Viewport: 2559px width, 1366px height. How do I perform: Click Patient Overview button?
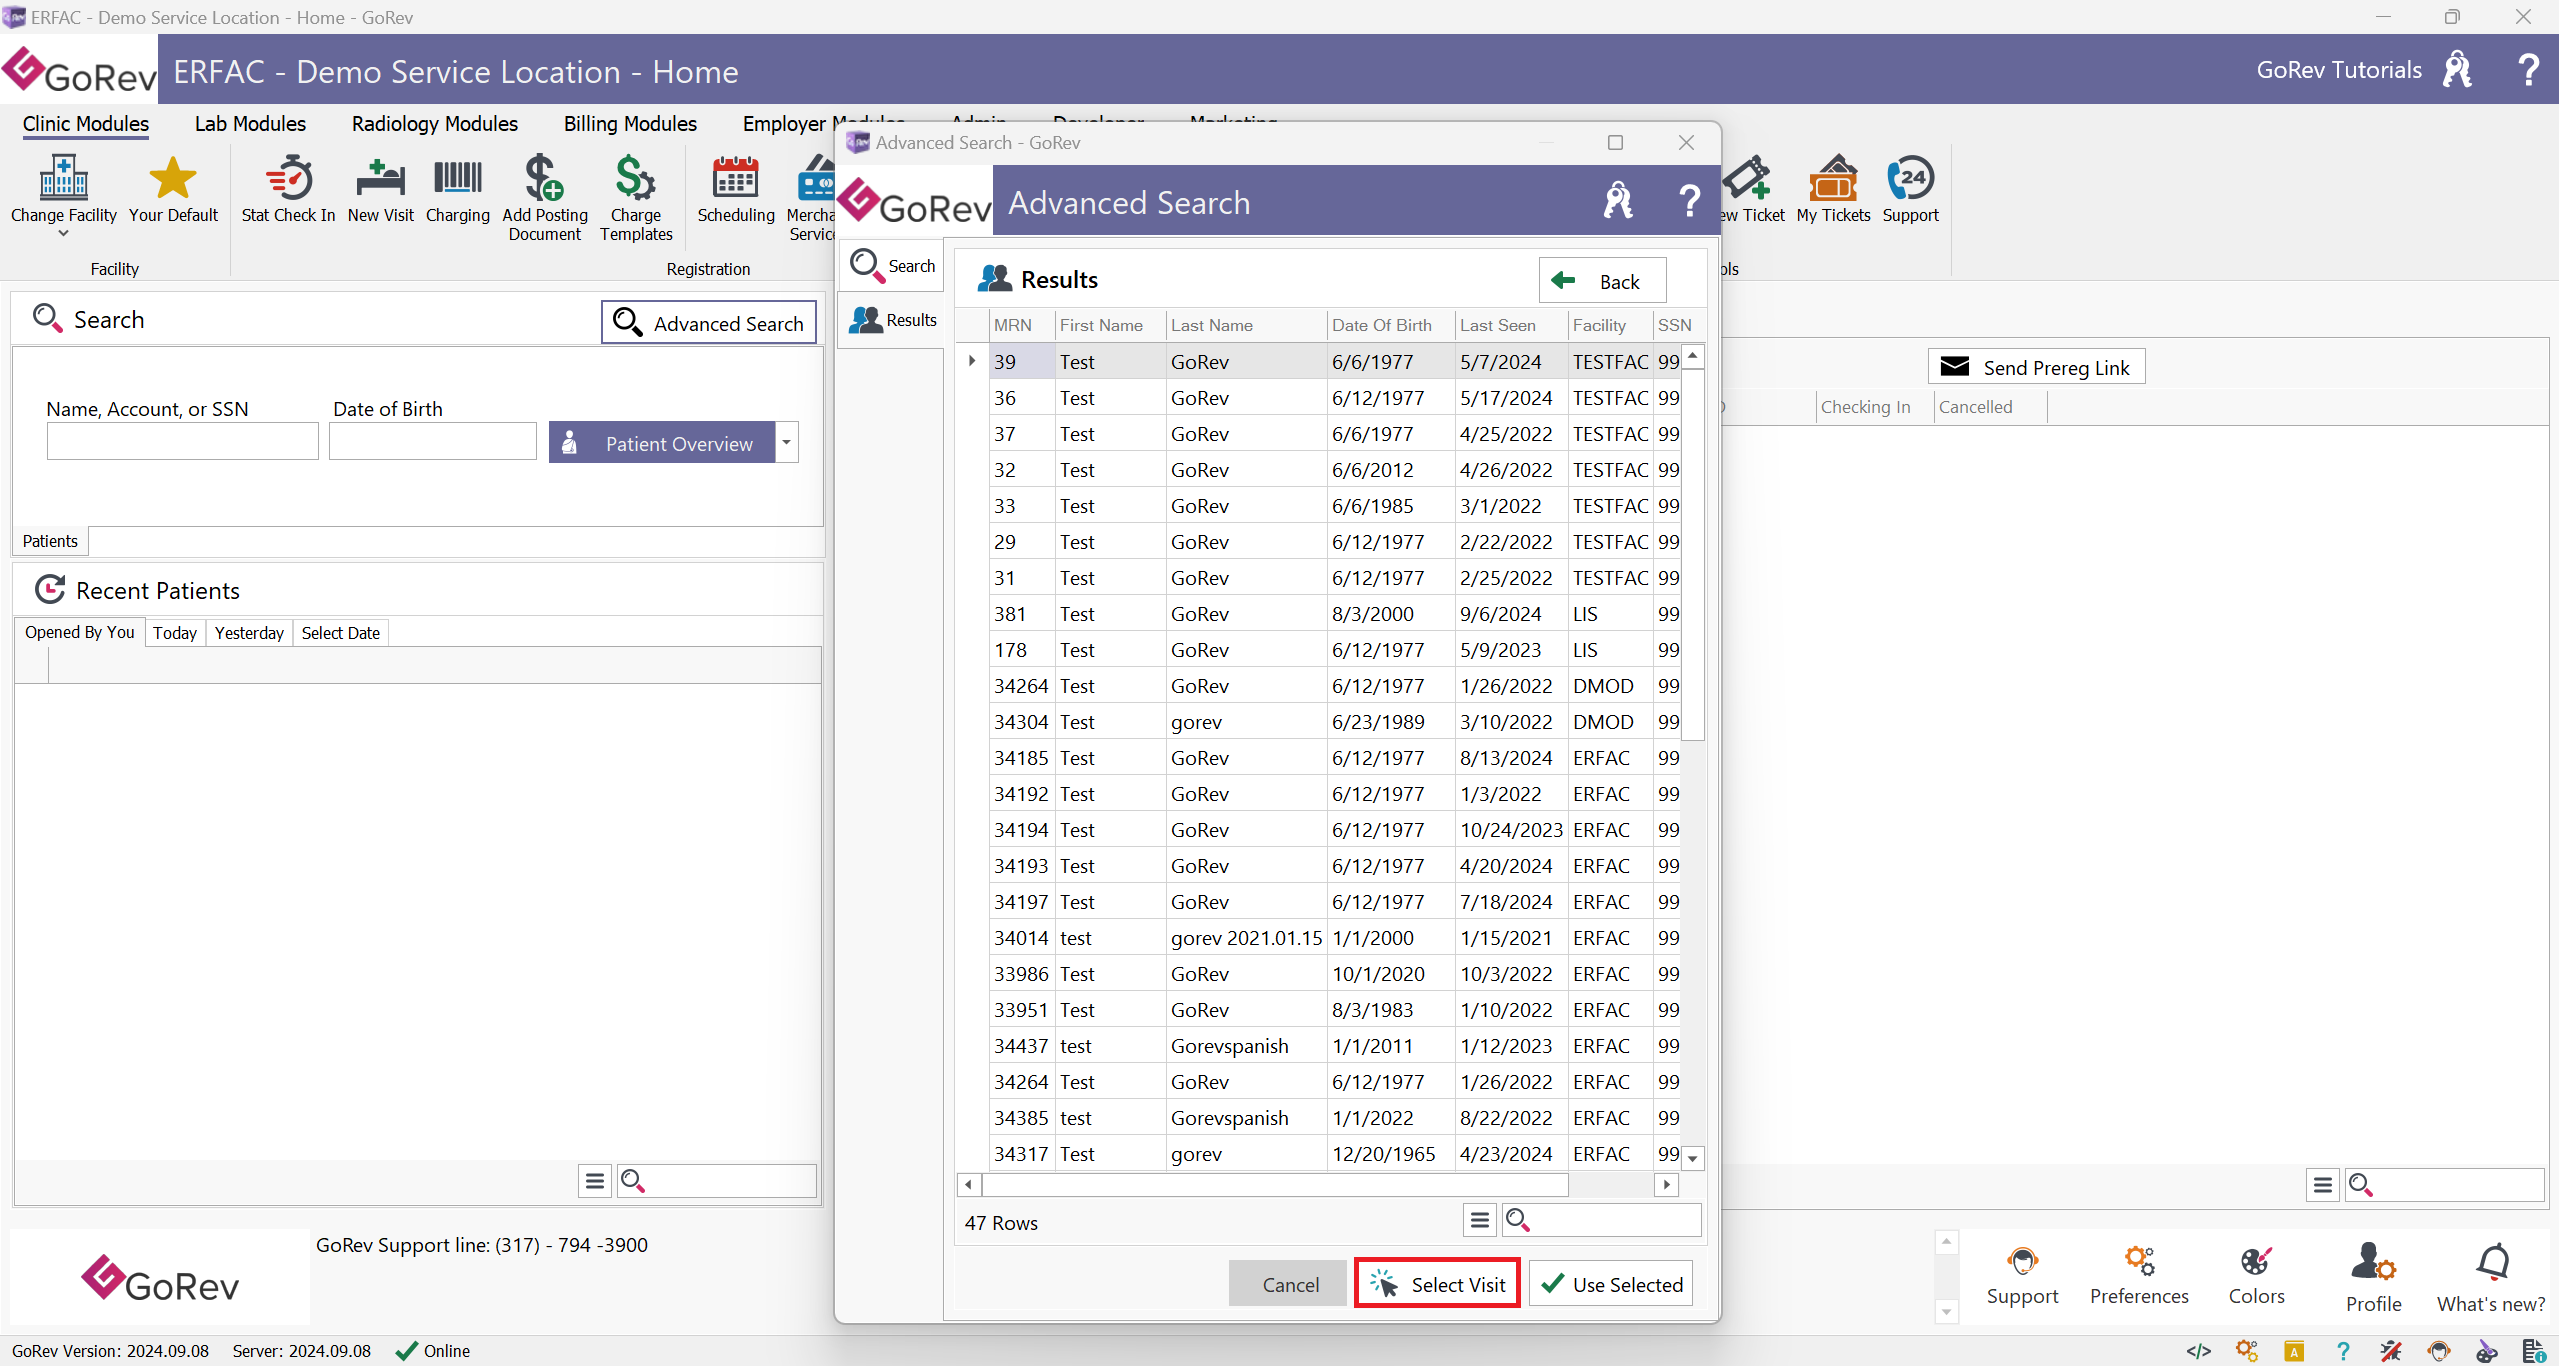click(x=663, y=442)
